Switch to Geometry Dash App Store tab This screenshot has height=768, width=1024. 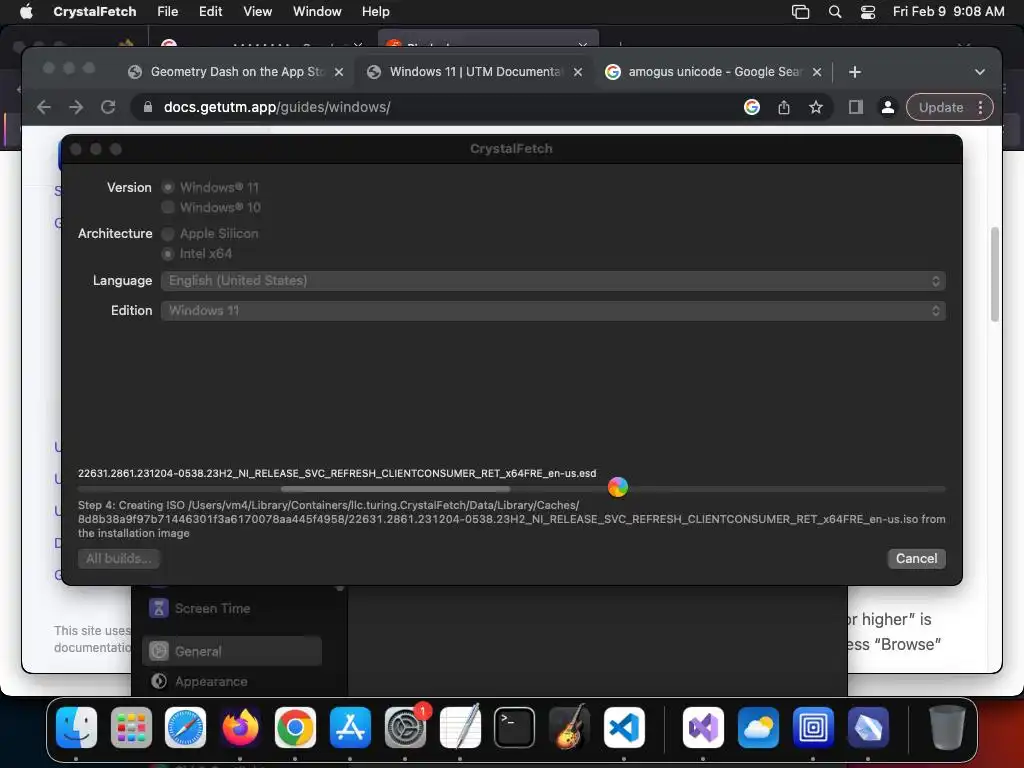235,72
